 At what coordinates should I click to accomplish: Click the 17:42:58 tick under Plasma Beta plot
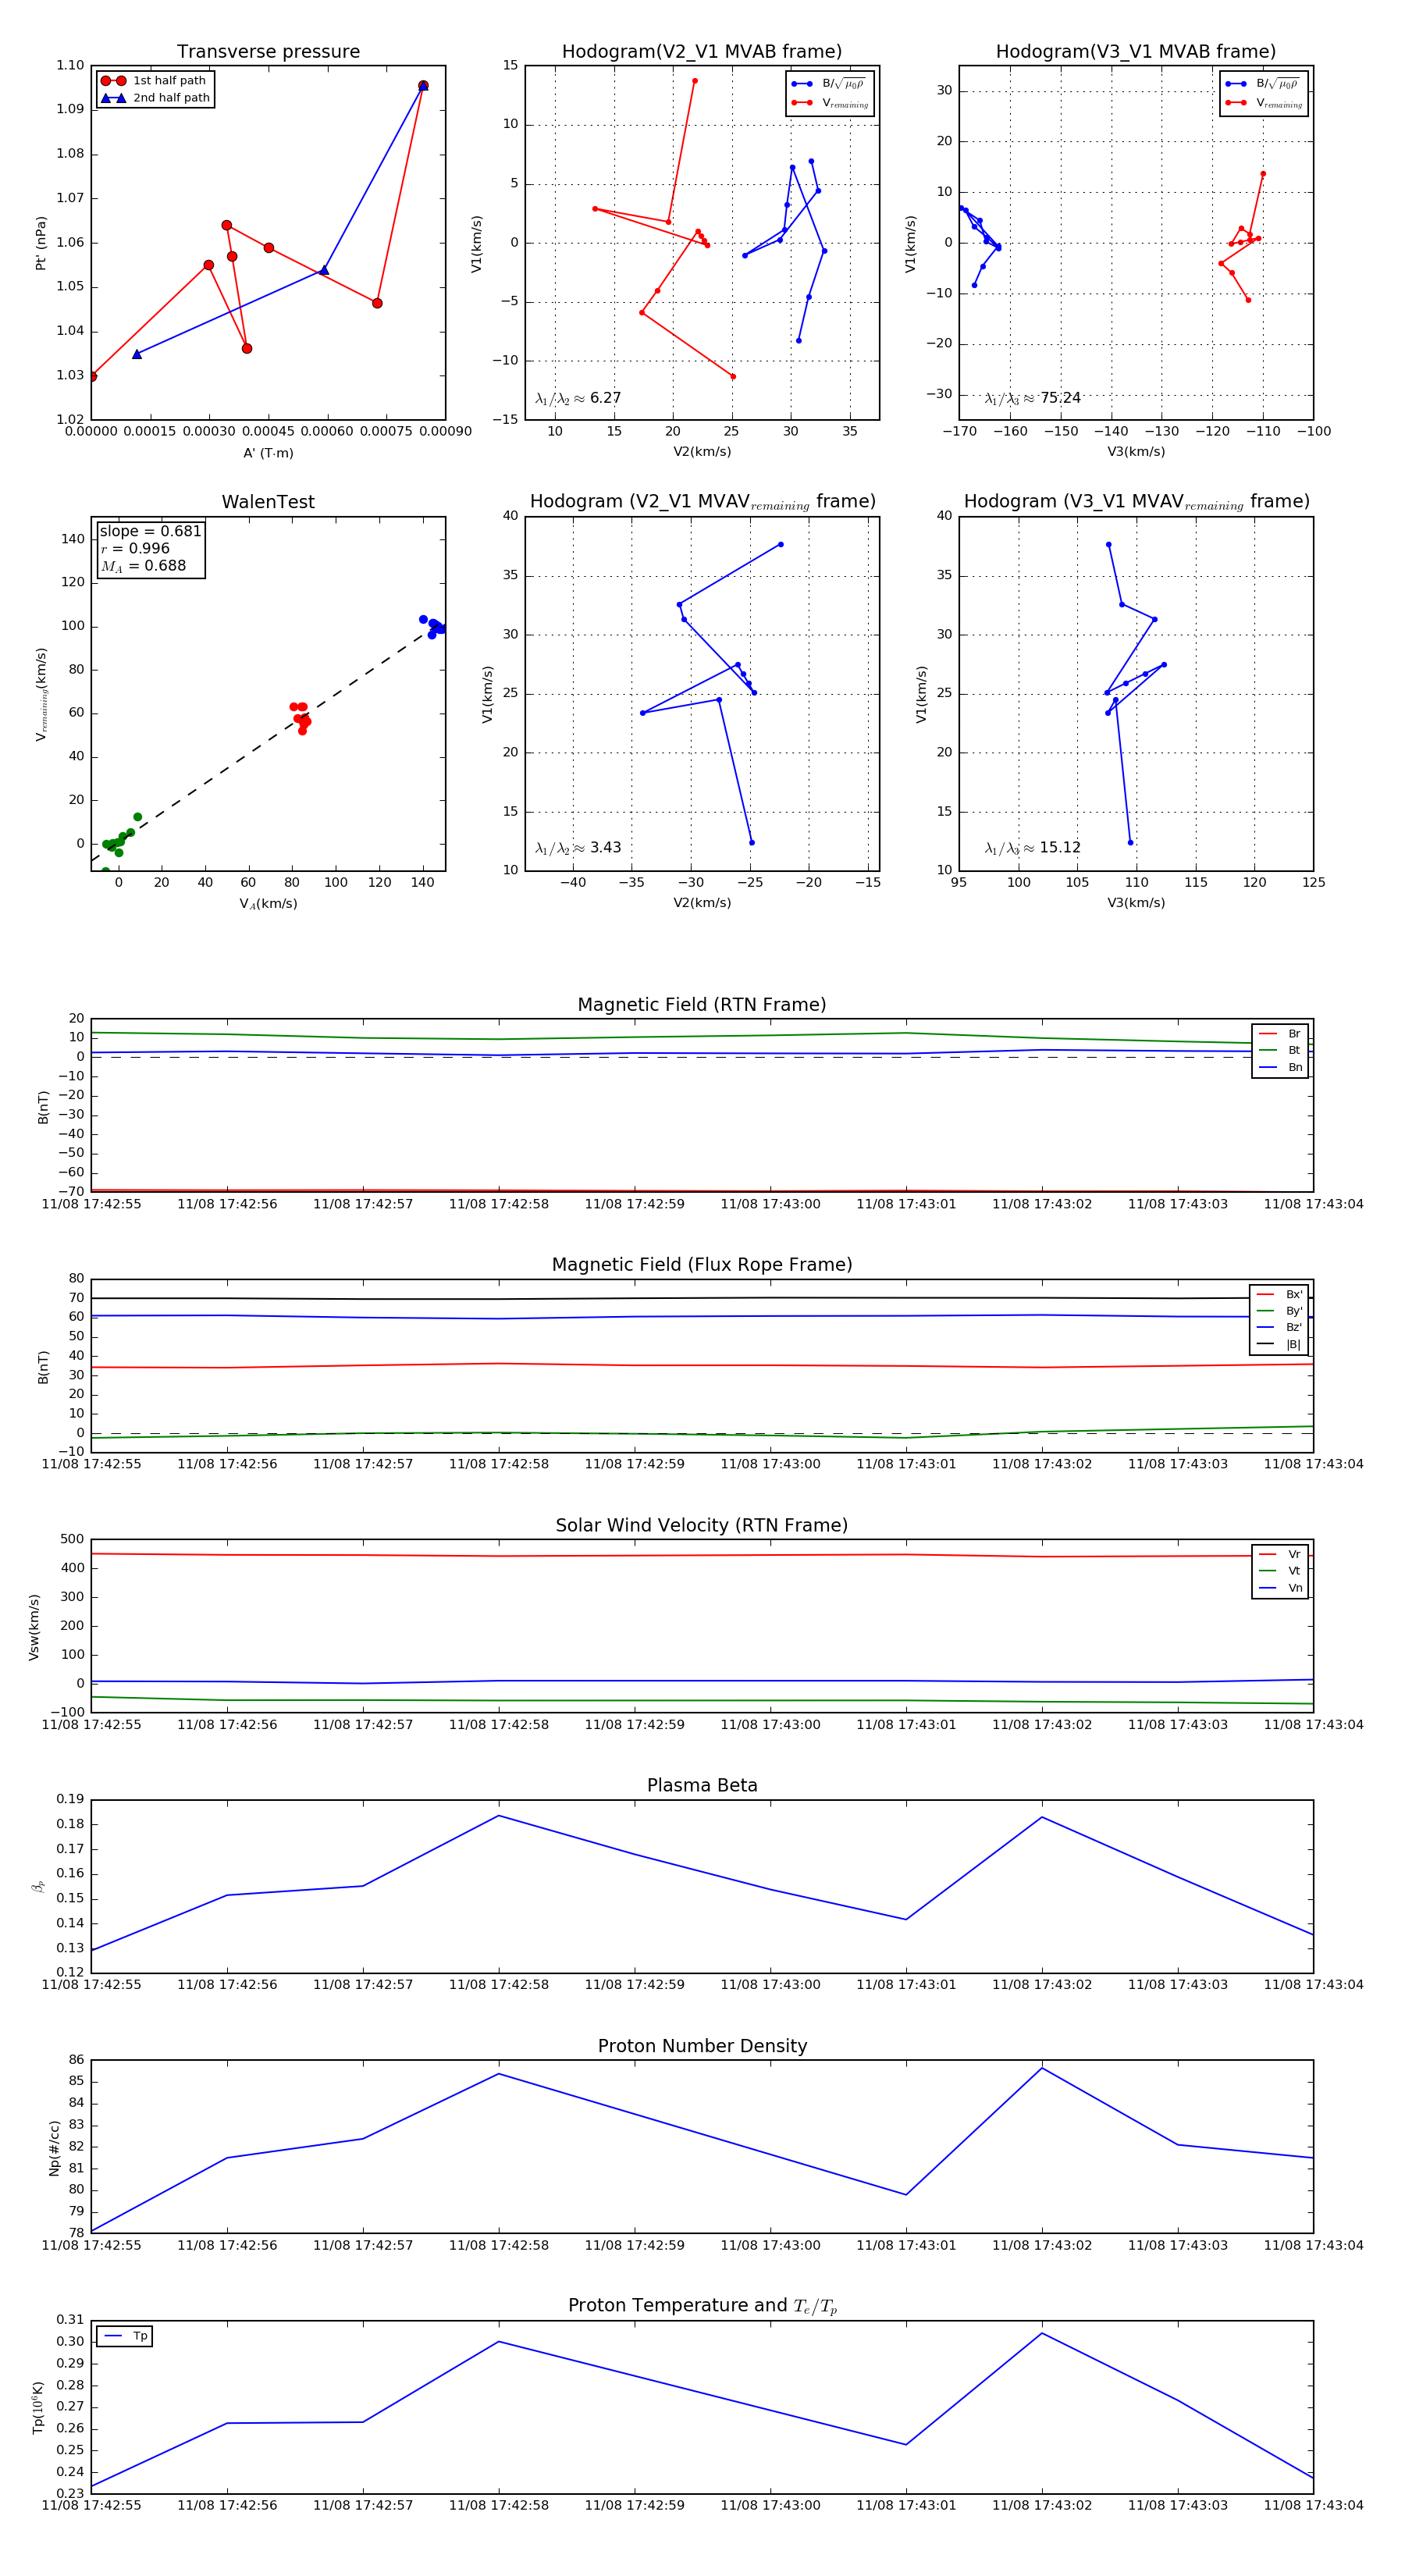coord(498,1985)
